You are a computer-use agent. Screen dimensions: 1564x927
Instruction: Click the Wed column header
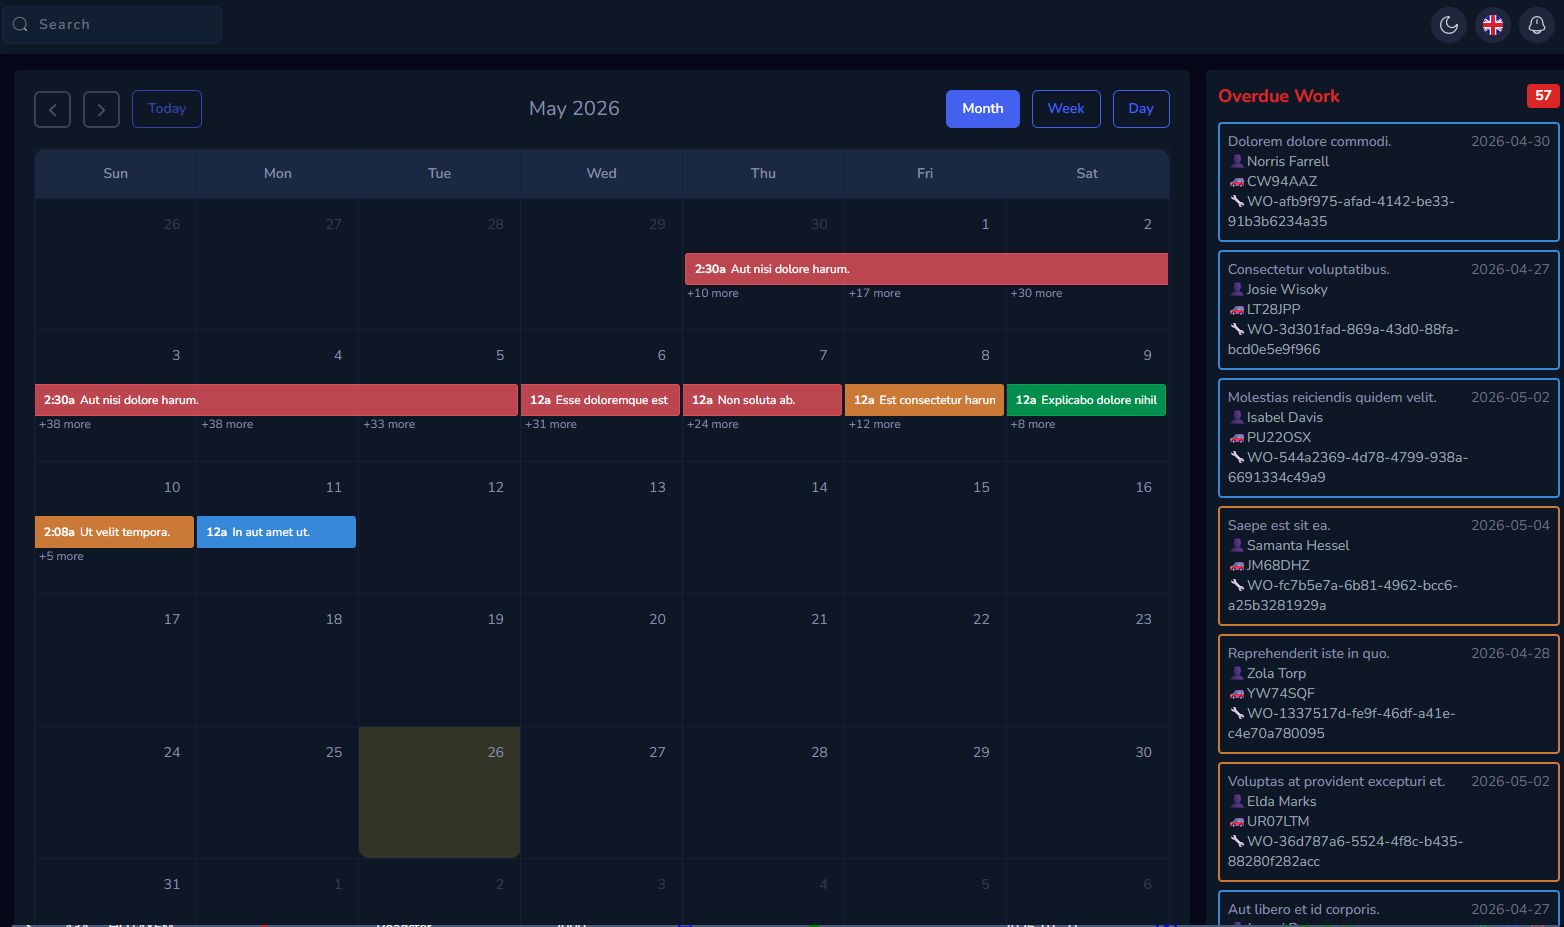tap(601, 174)
